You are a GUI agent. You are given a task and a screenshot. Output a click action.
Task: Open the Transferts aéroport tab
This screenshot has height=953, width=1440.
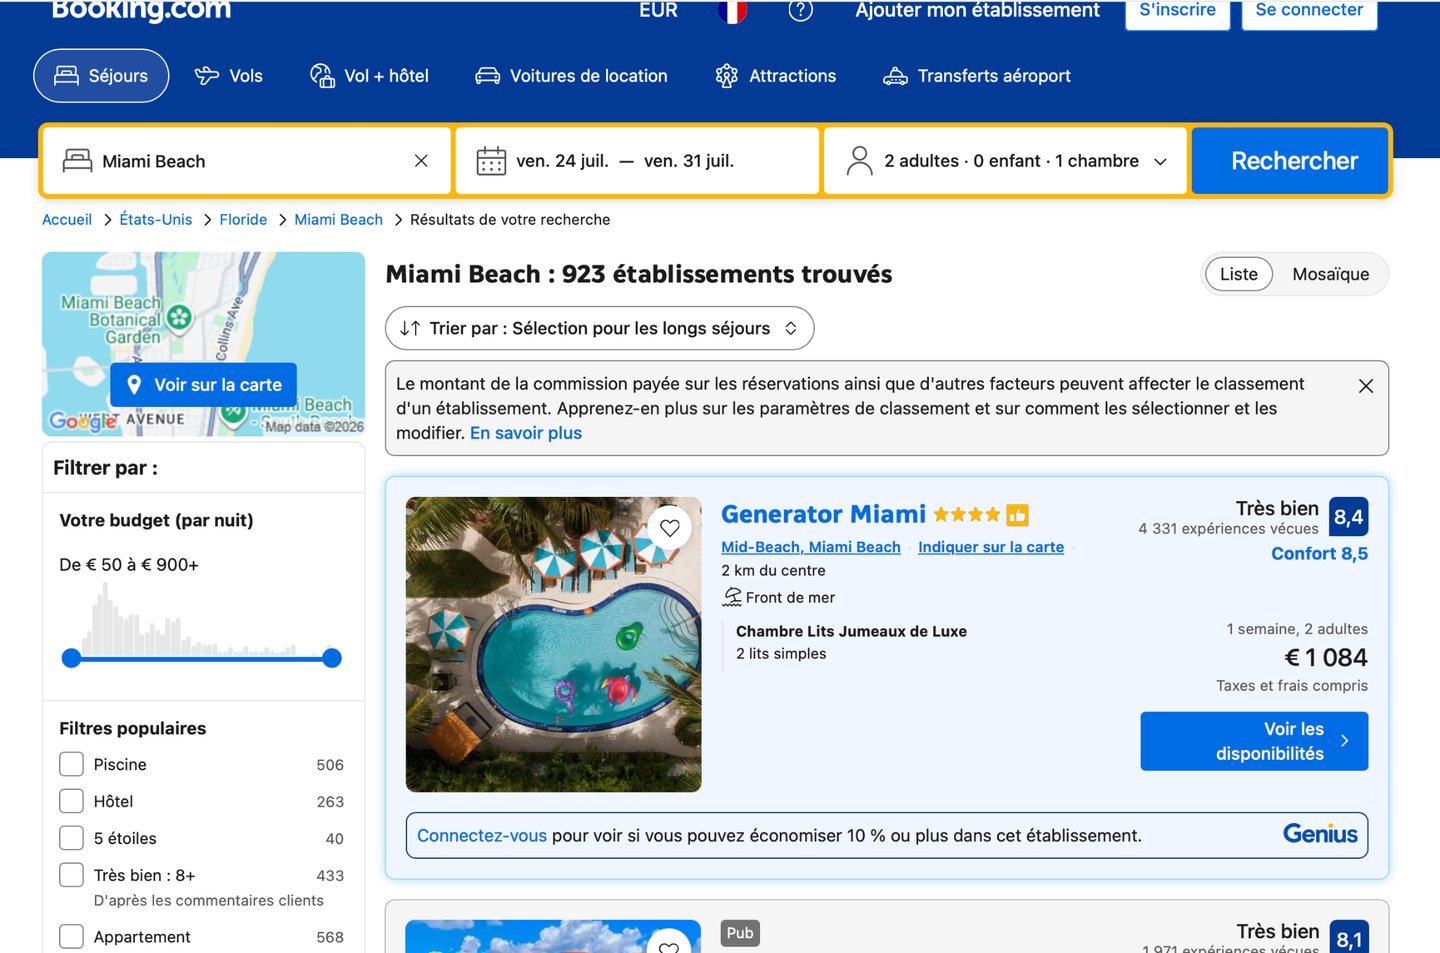point(977,76)
